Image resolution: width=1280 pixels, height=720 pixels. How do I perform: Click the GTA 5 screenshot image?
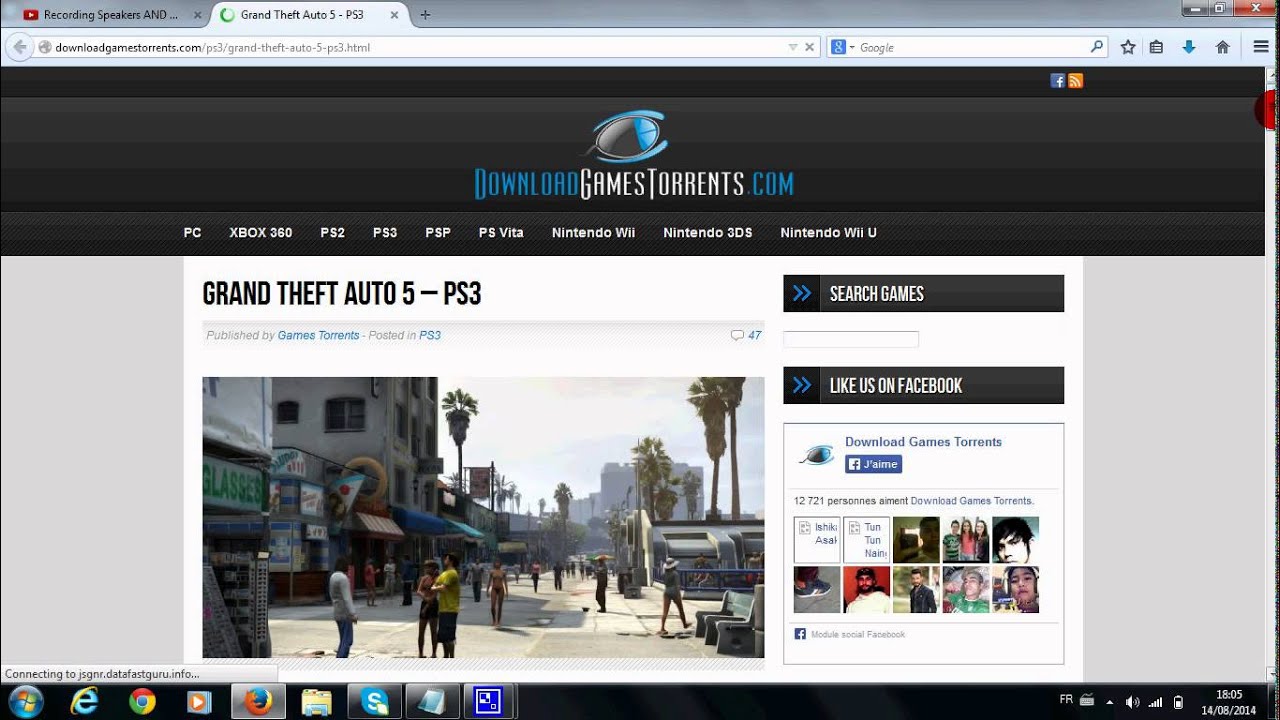pos(483,517)
